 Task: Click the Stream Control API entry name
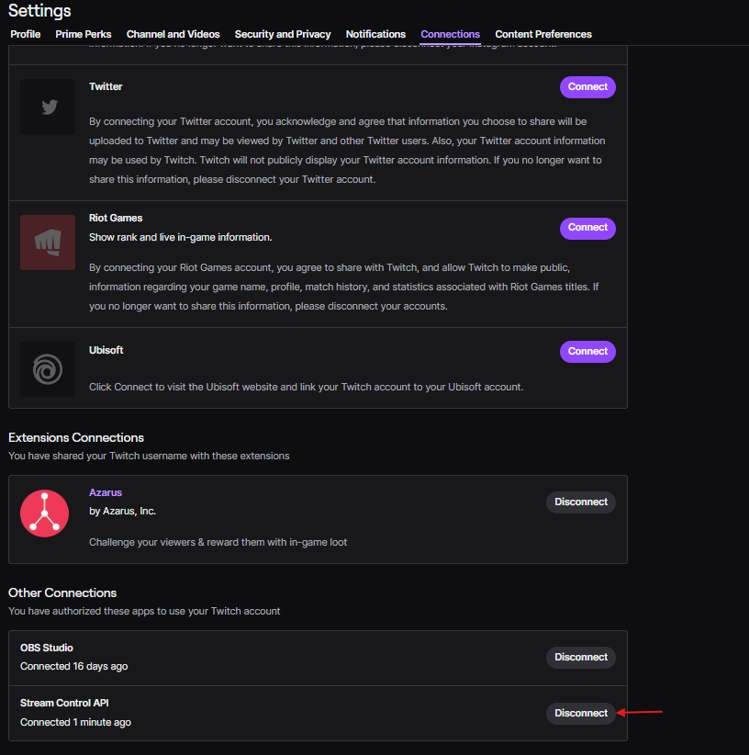pos(65,704)
